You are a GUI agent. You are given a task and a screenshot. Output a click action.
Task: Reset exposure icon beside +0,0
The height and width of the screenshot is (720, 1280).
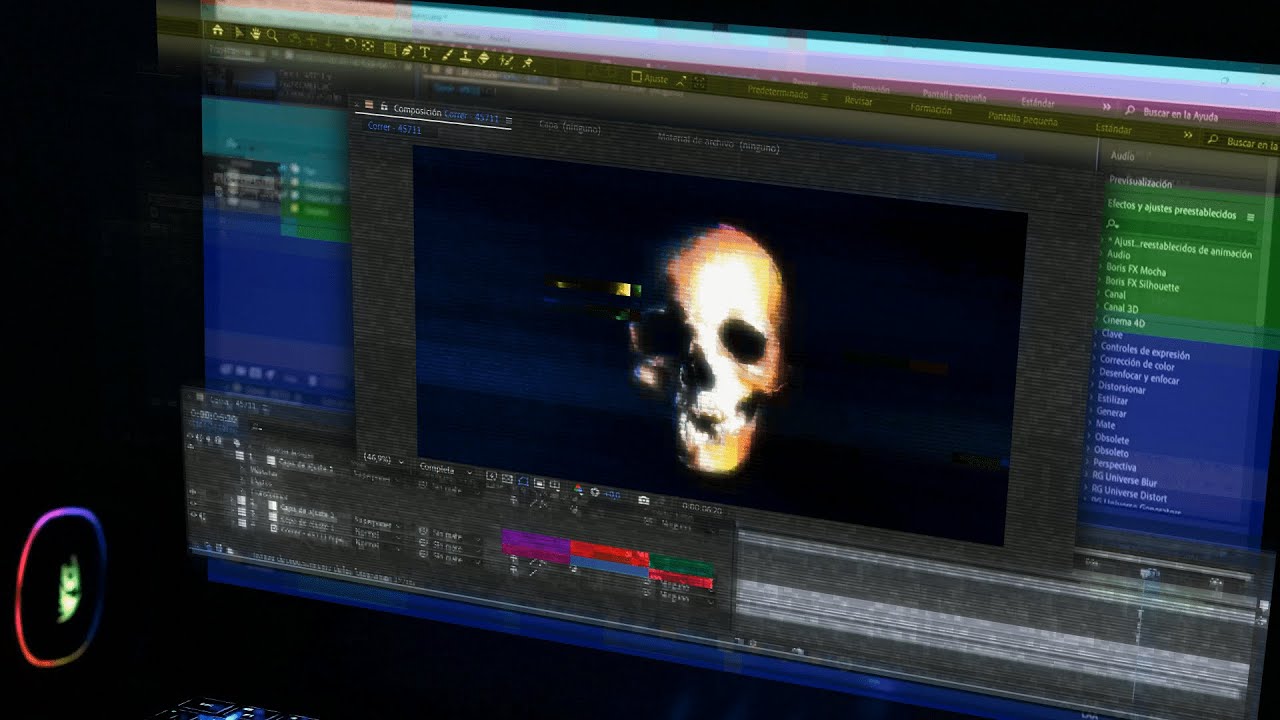point(595,492)
